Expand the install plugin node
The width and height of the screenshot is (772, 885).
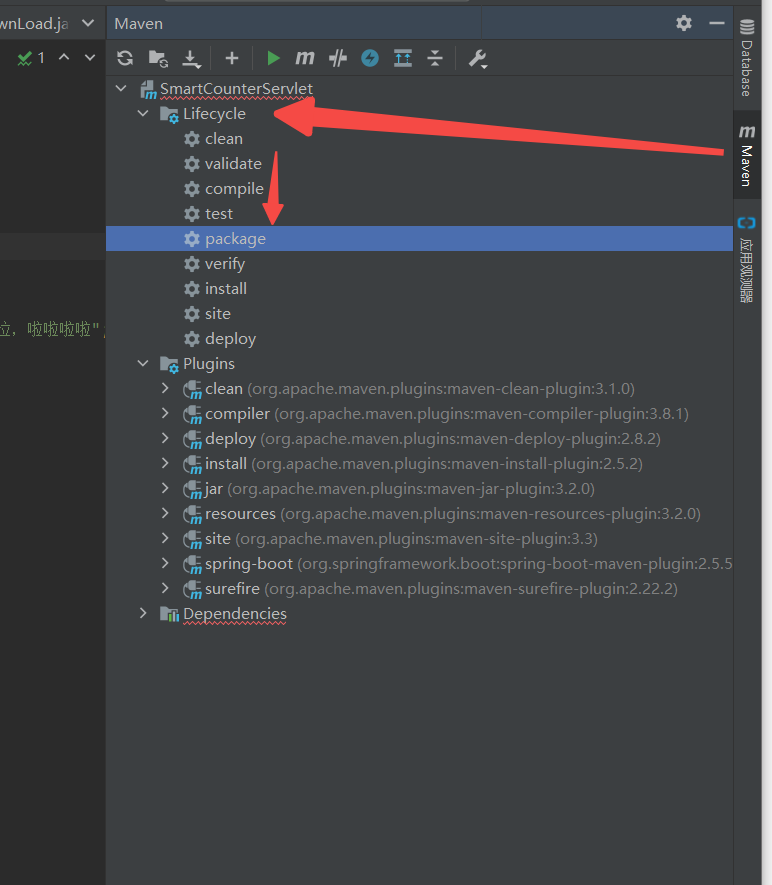165,463
